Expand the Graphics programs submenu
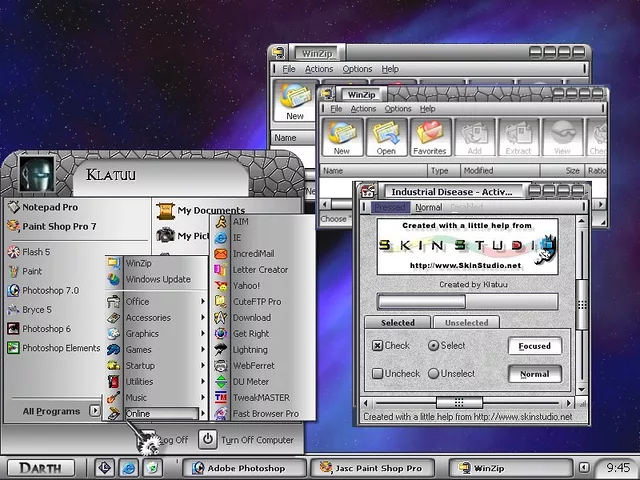 pyautogui.click(x=142, y=333)
